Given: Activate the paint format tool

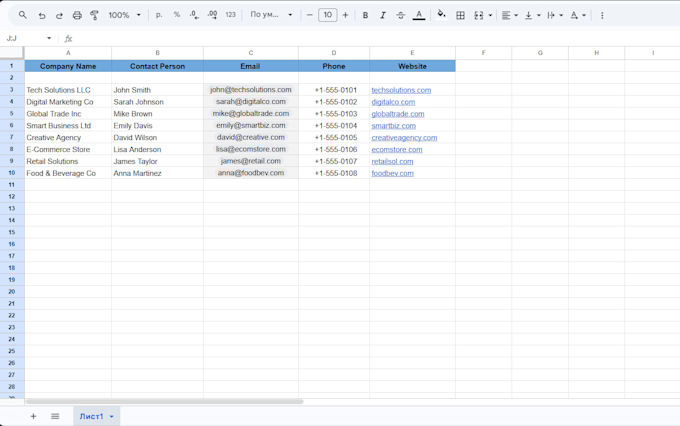Looking at the screenshot, I should tap(94, 15).
